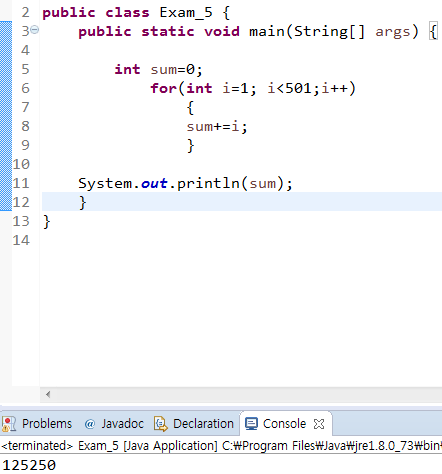Click the closing brace on line 13
Viewport: 442px width, 474px height.
pyautogui.click(x=47, y=221)
